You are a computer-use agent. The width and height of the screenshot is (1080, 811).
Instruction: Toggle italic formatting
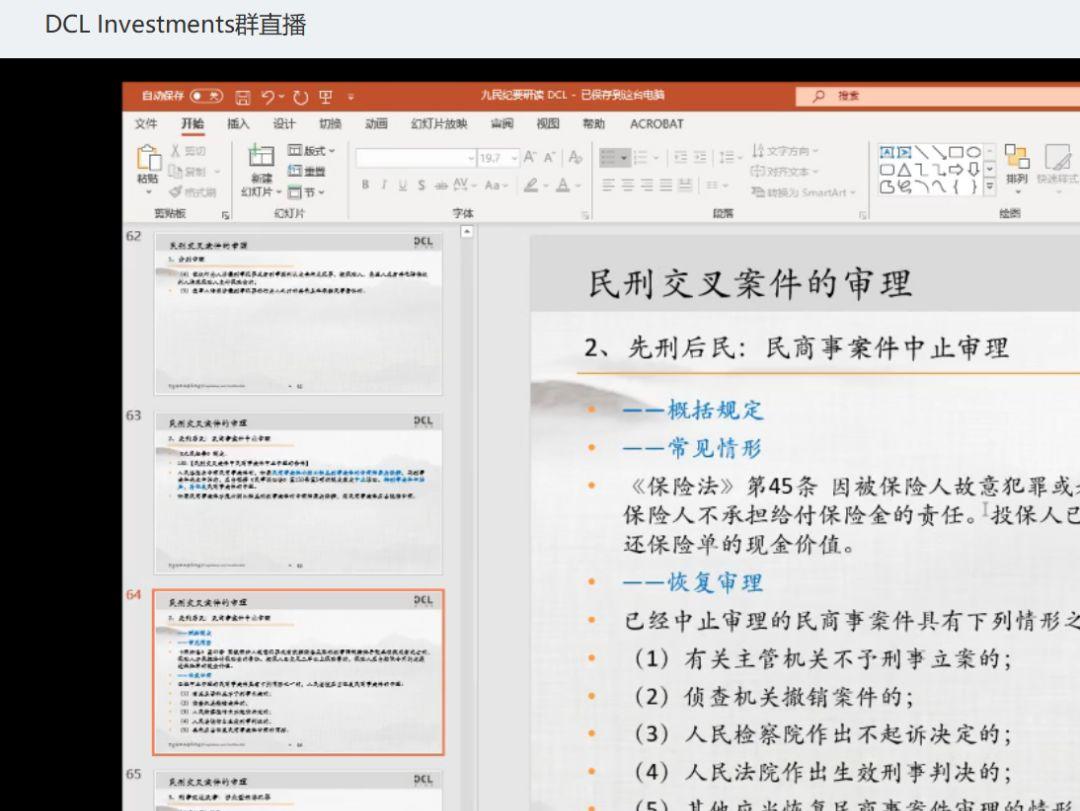[x=384, y=185]
